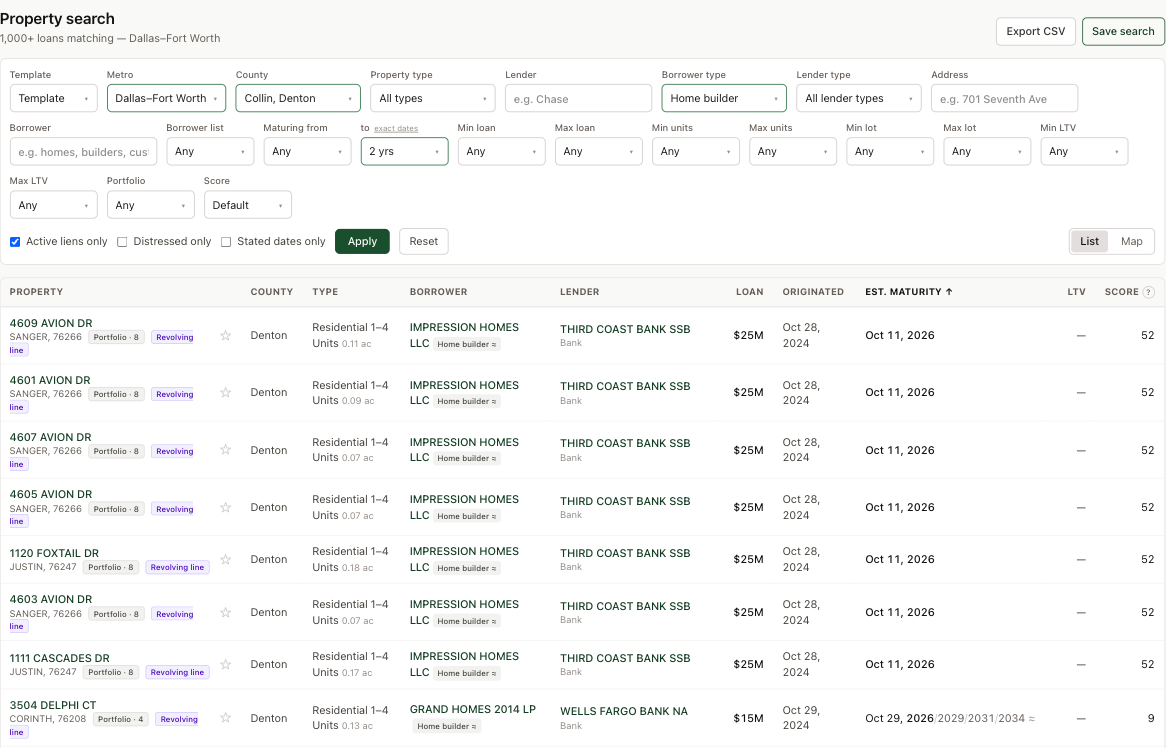Focus the Address input field
Viewport: 1166px width, 748px height.
tap(1004, 98)
